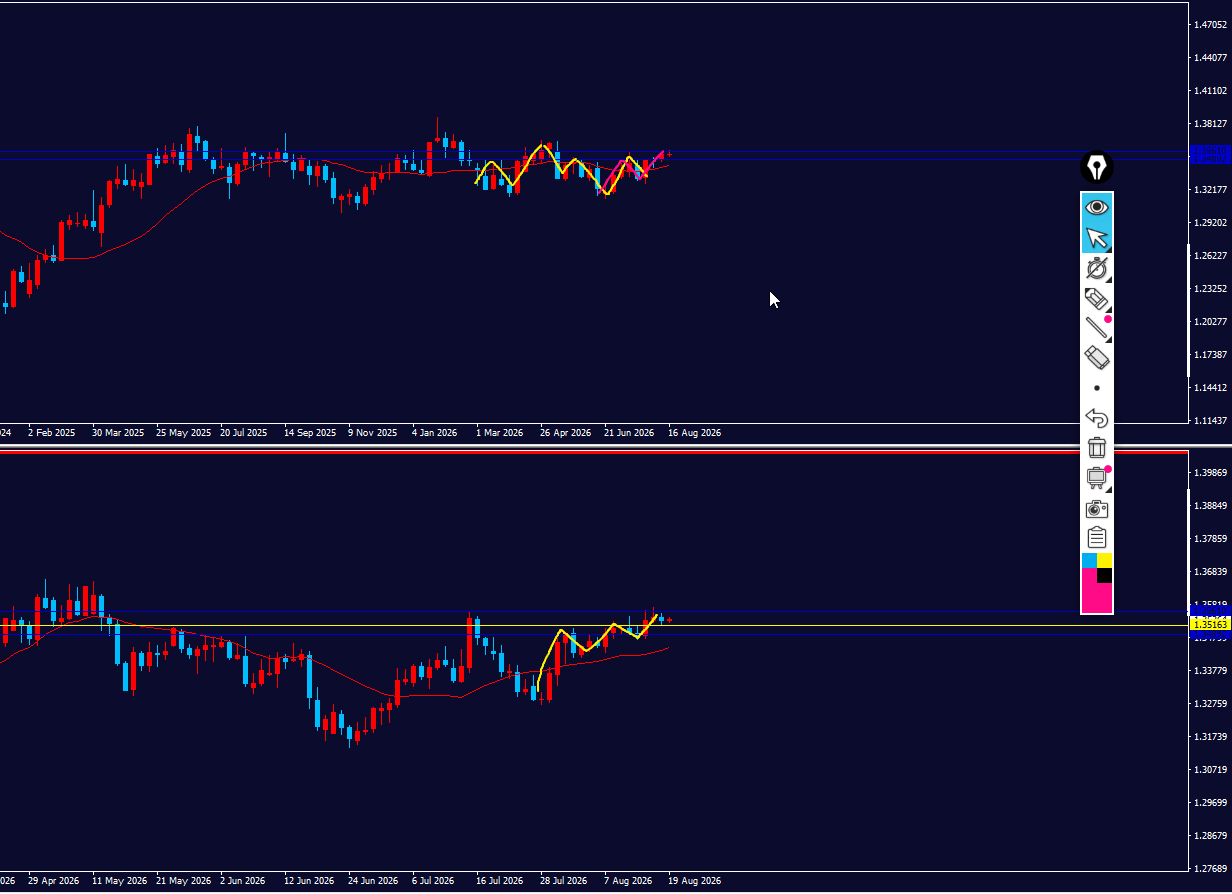1232x894 pixels.
Task: Click the 1.44077 price on upper scale
Action: pyautogui.click(x=1210, y=58)
